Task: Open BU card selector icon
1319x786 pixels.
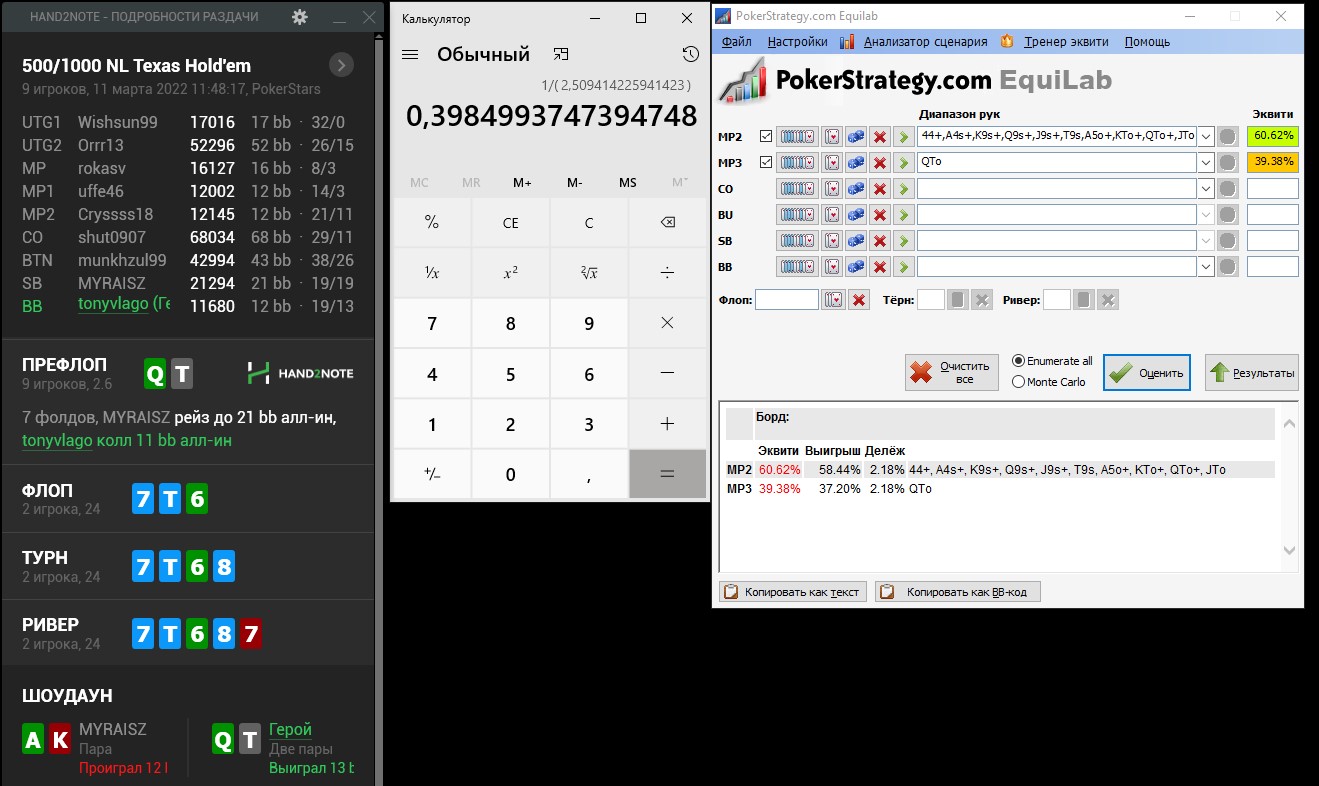Action: coord(831,214)
